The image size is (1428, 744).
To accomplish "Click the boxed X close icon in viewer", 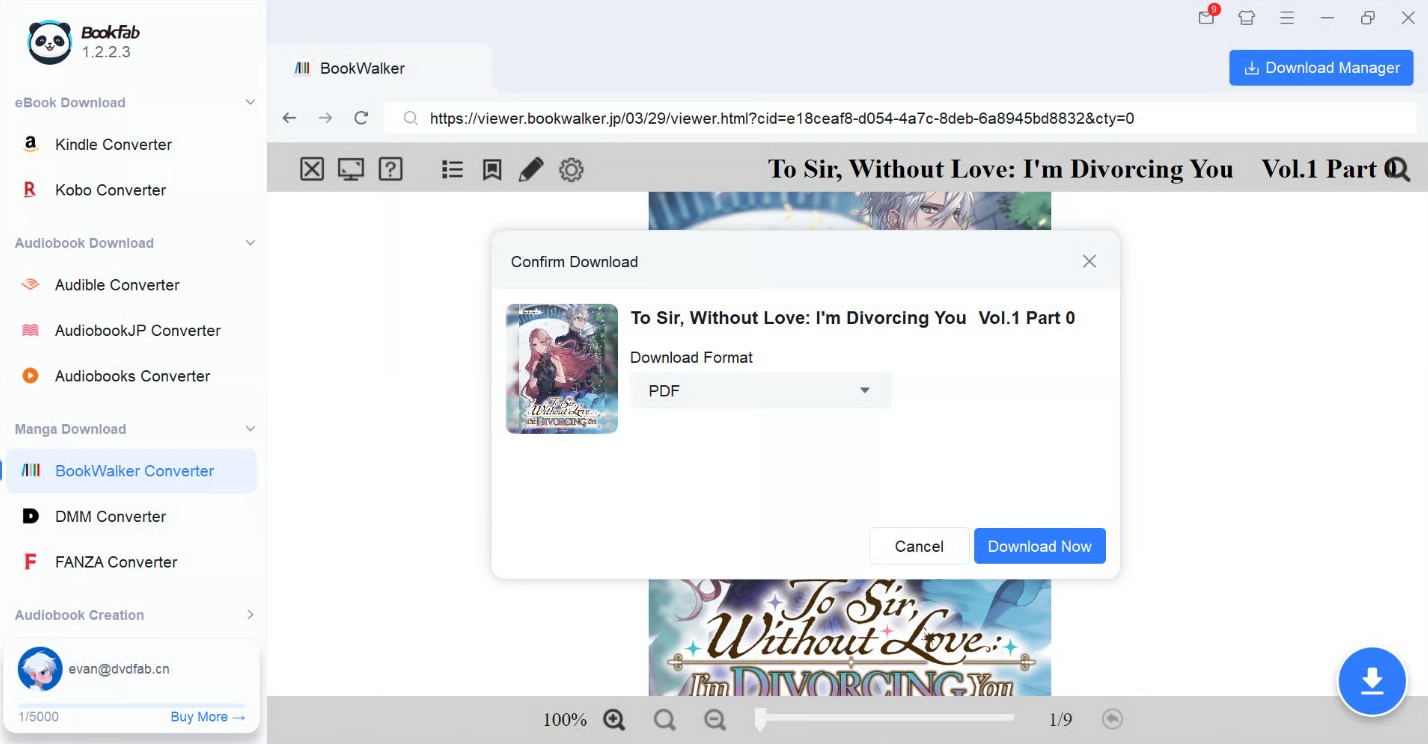I will point(311,168).
